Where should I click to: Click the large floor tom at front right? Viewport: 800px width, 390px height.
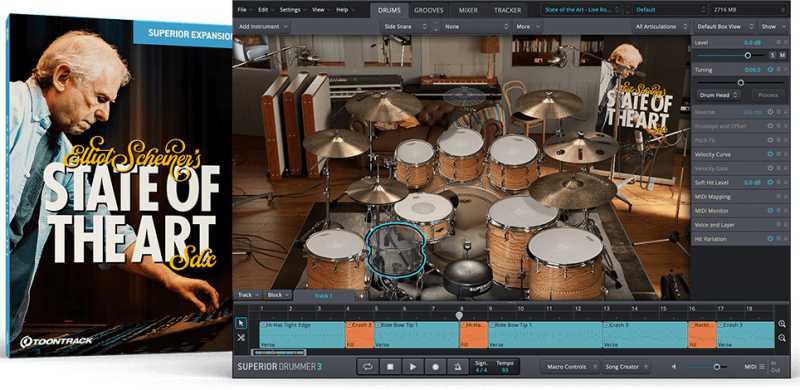(x=565, y=263)
